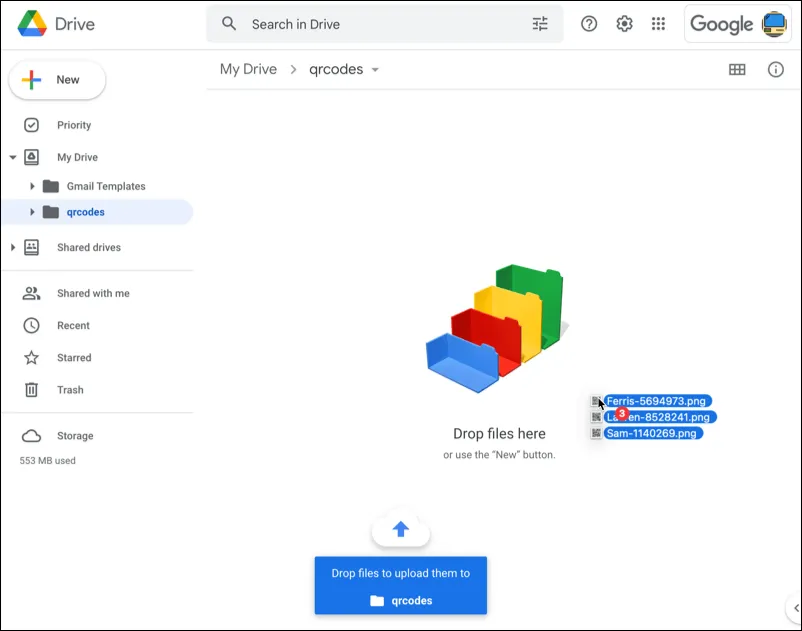Open search filter options icon
The image size is (802, 631).
pyautogui.click(x=540, y=24)
